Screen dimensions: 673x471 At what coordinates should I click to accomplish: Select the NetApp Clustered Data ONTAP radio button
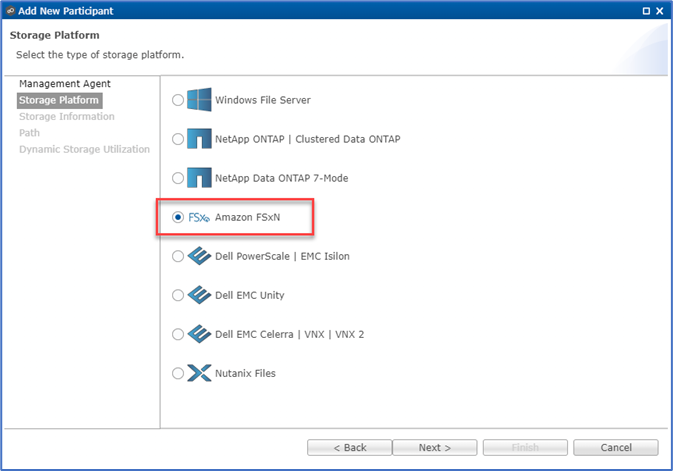coord(178,139)
